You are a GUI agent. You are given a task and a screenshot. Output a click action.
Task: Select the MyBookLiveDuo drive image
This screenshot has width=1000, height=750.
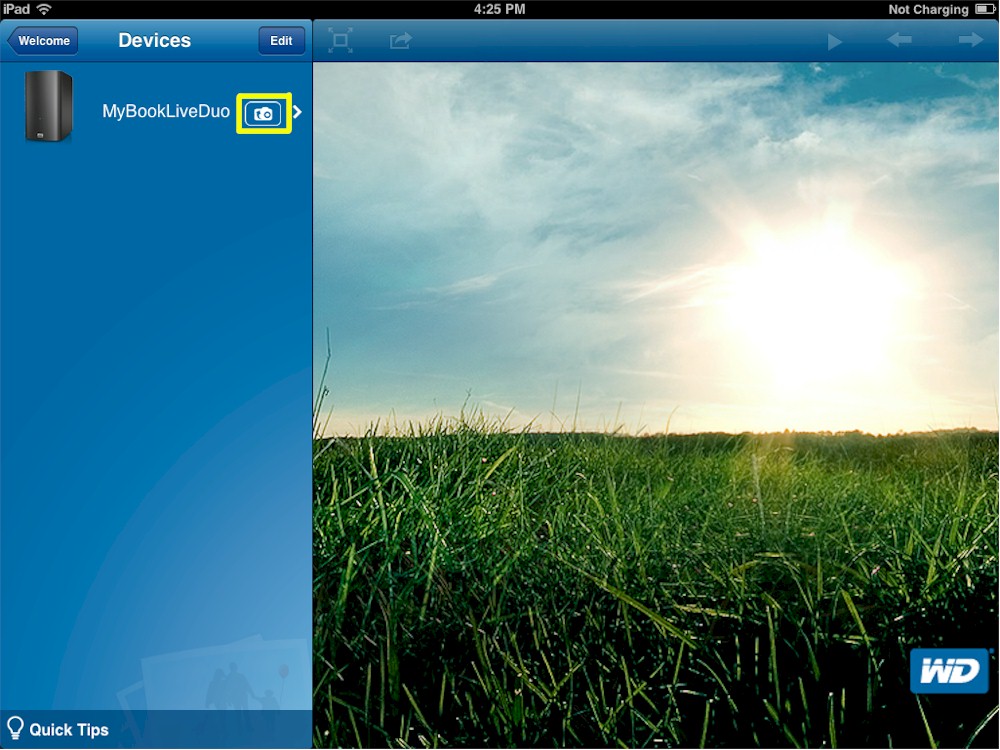(48, 105)
